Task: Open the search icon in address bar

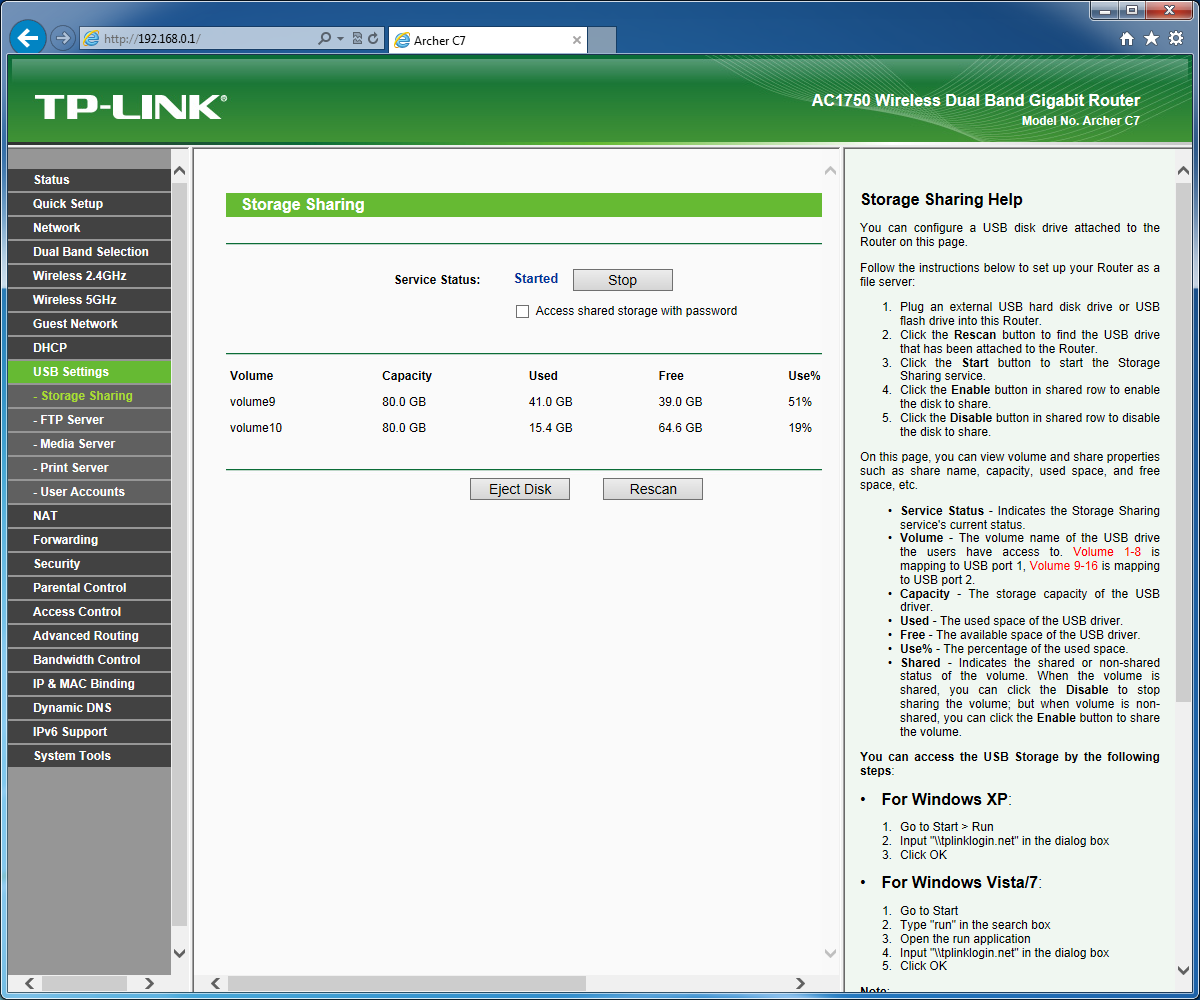Action: coord(324,39)
